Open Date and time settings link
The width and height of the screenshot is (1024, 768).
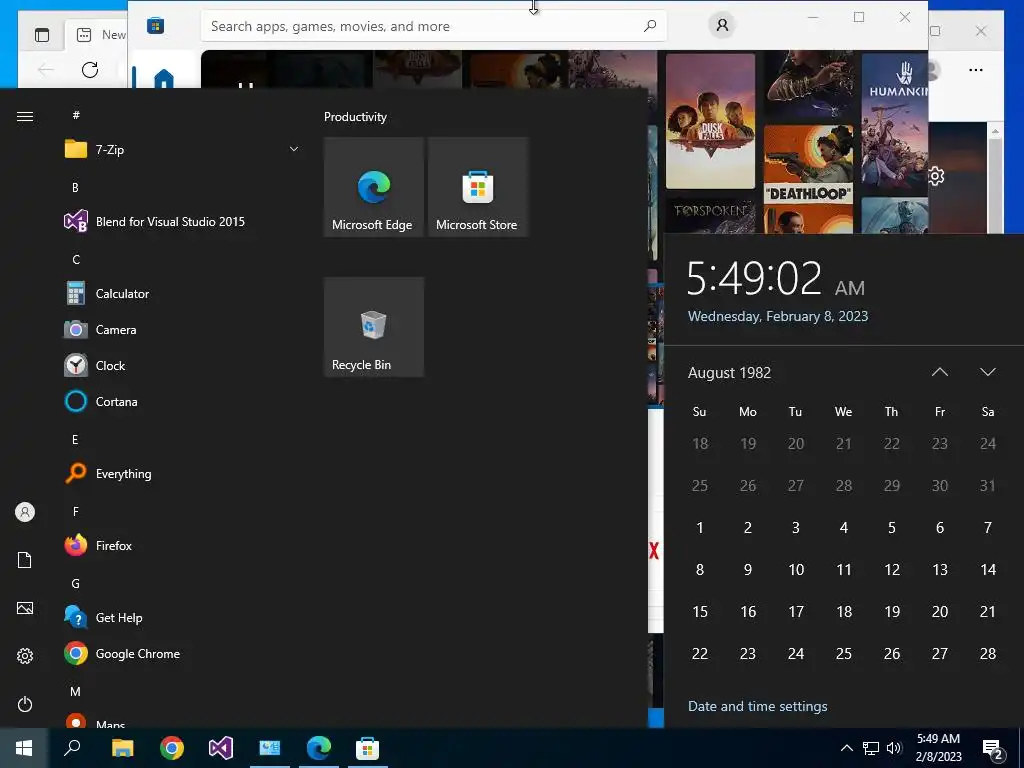coord(758,706)
